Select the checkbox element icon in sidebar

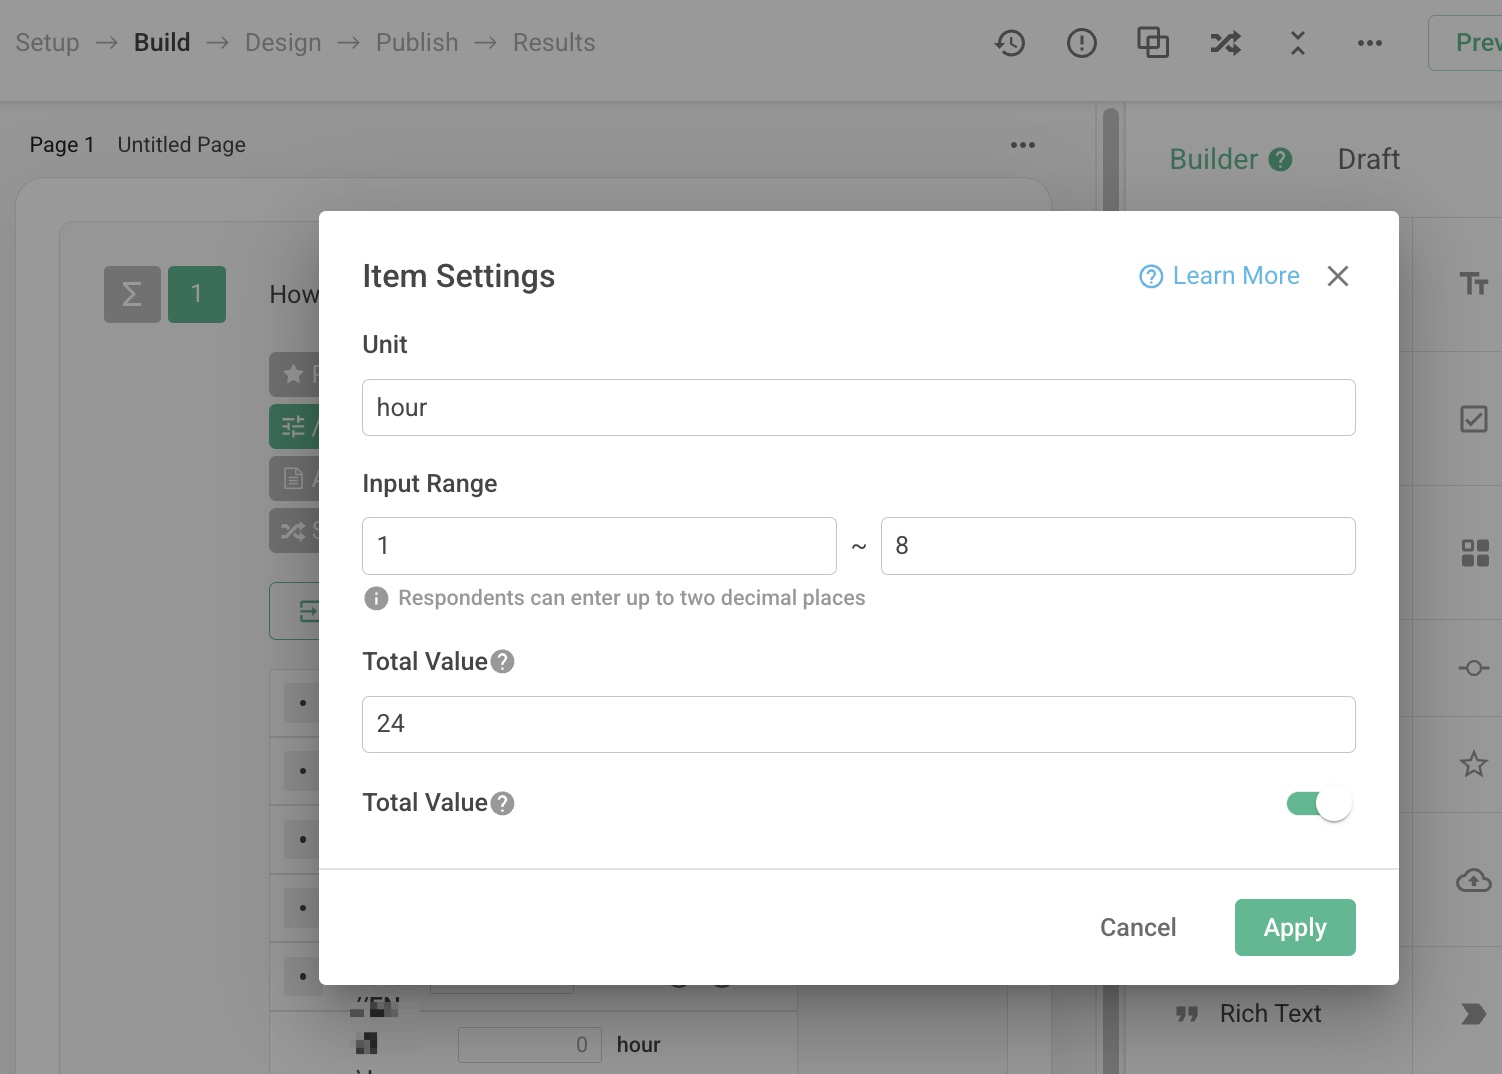(x=1473, y=419)
